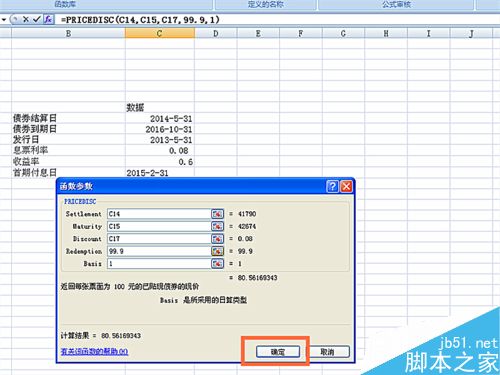Select cell containing 2014-5-31
The width and height of the screenshot is (500, 375).
[x=160, y=119]
